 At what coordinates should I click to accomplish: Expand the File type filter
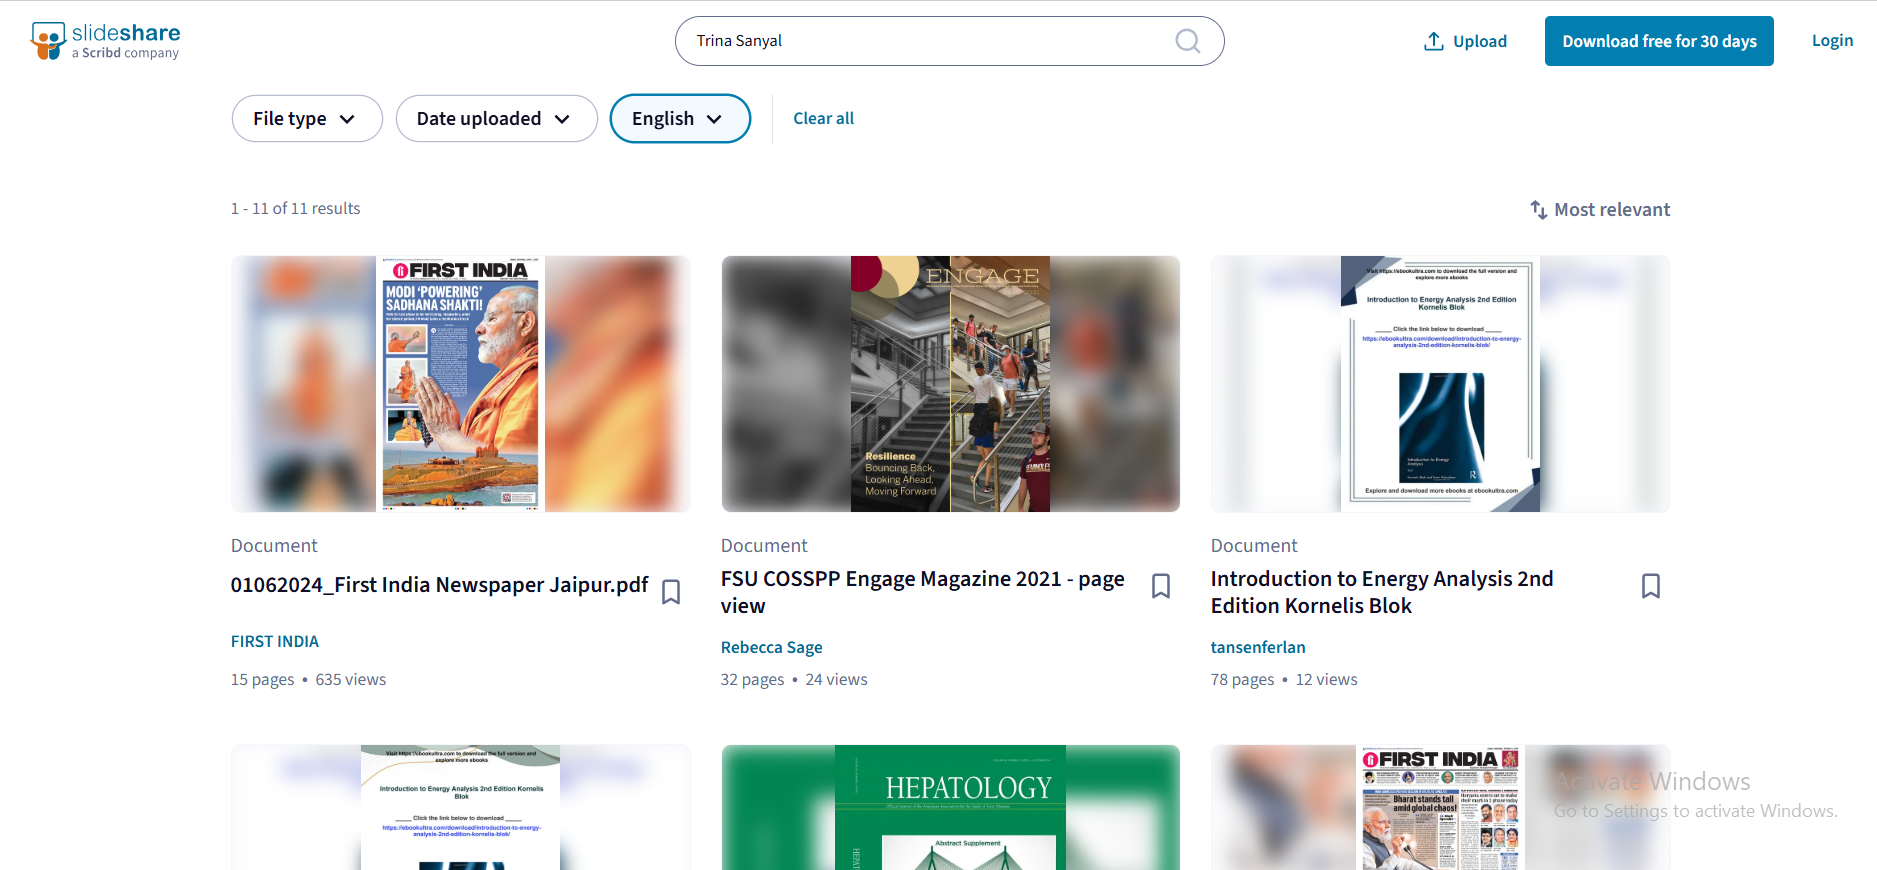click(x=306, y=119)
